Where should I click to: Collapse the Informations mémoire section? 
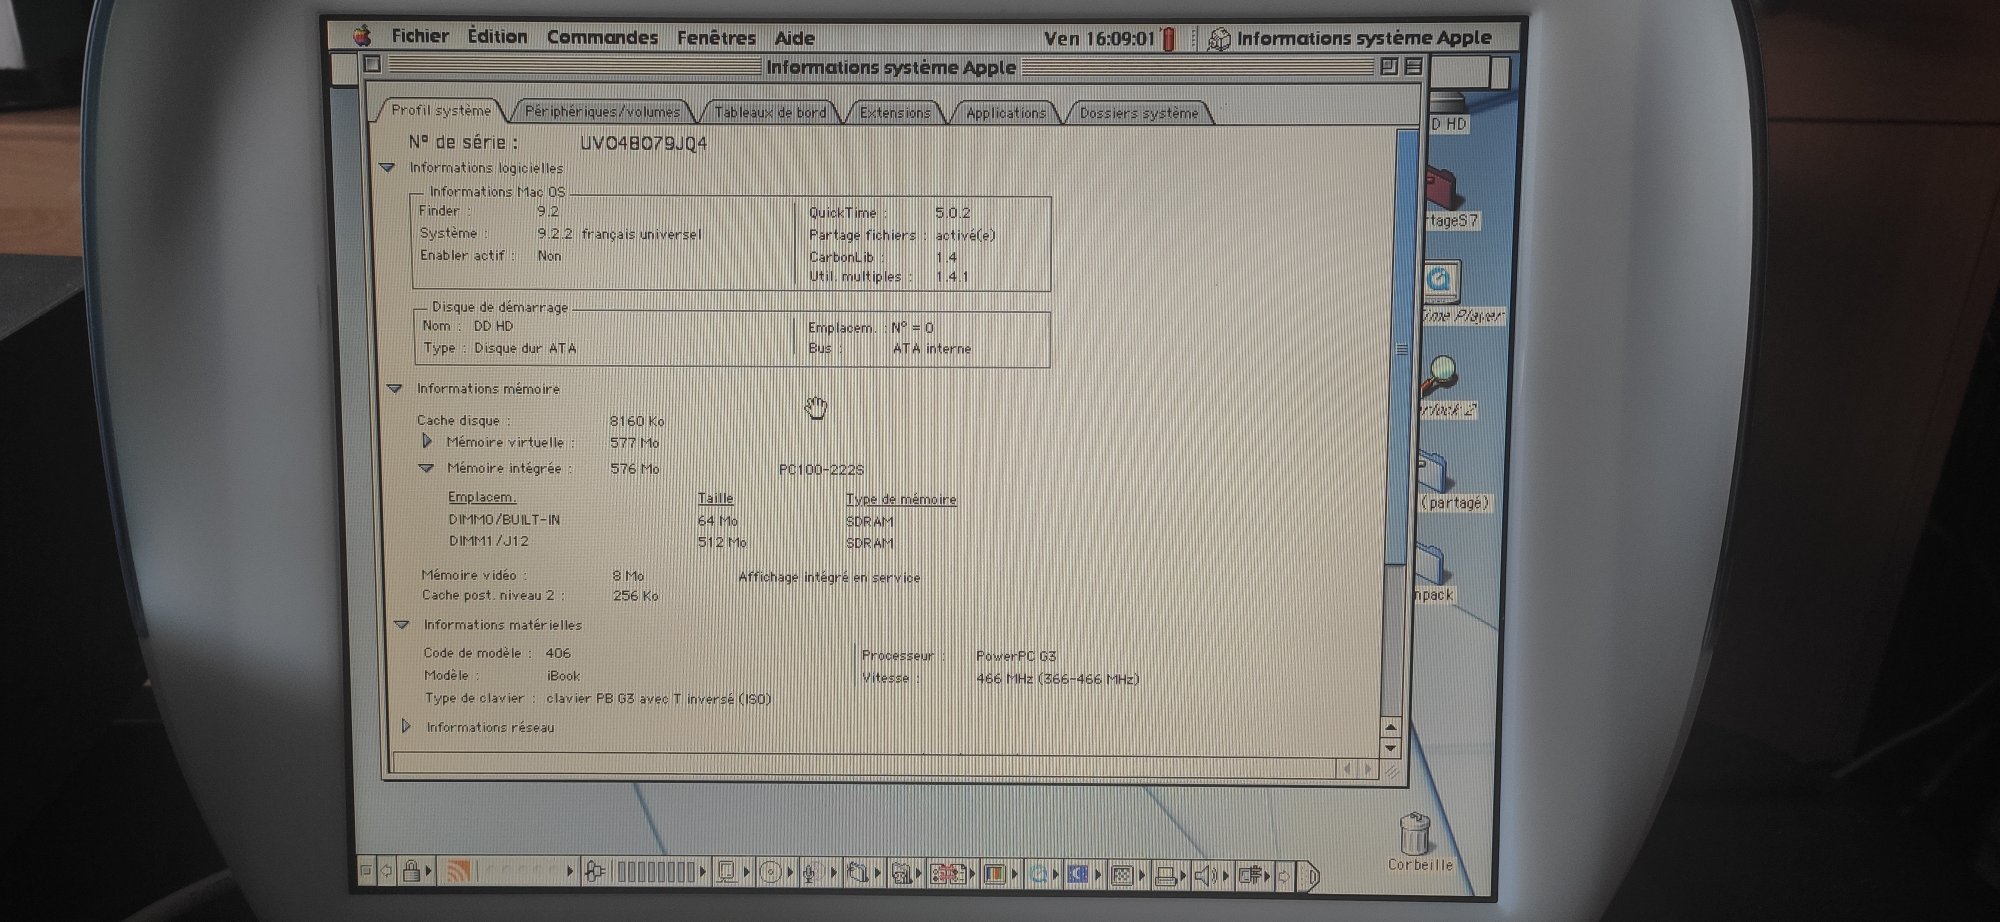click(x=394, y=388)
